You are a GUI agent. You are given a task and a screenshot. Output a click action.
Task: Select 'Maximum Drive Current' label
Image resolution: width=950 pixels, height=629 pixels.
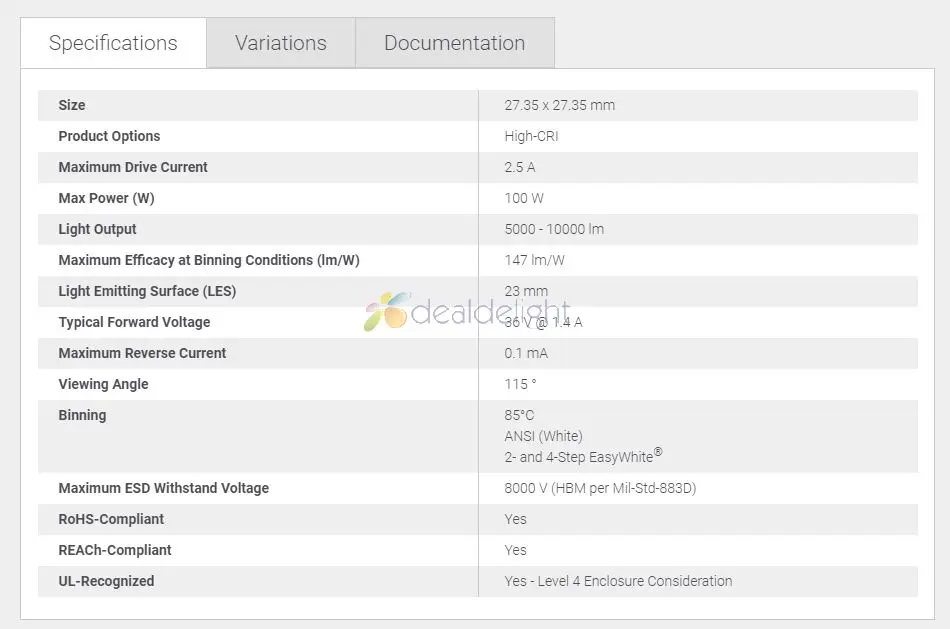[x=133, y=167]
